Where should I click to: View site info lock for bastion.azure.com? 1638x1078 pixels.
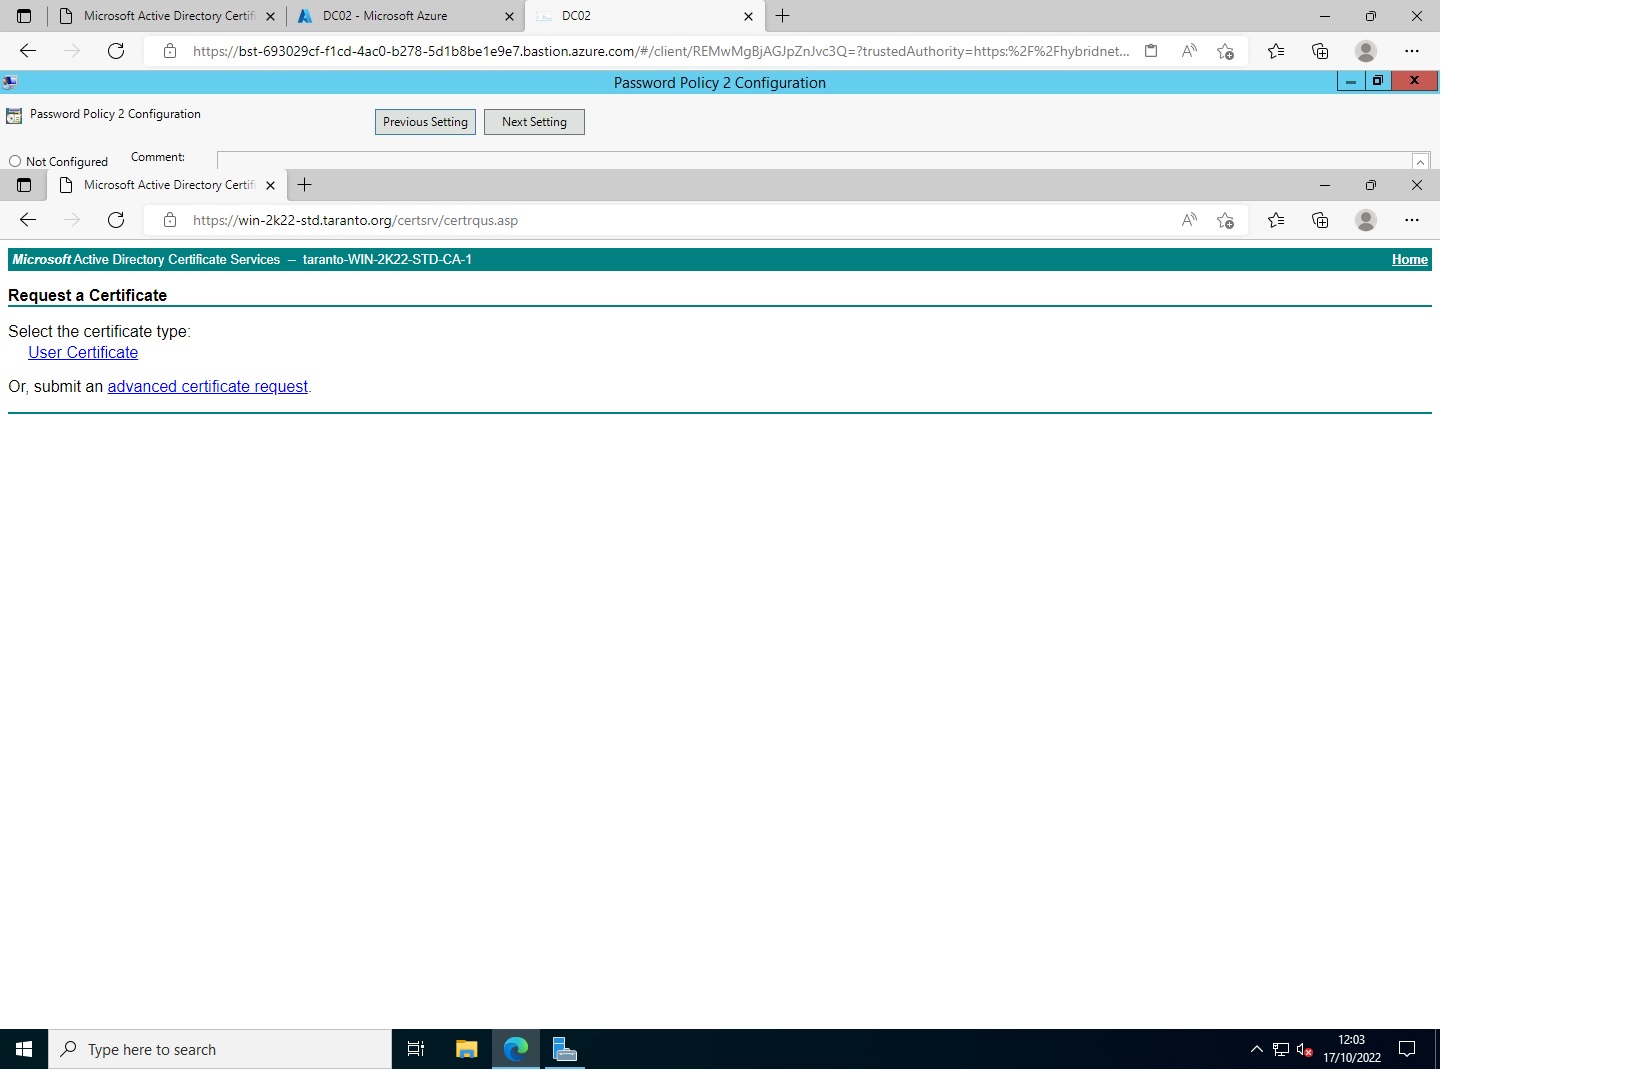tap(170, 51)
